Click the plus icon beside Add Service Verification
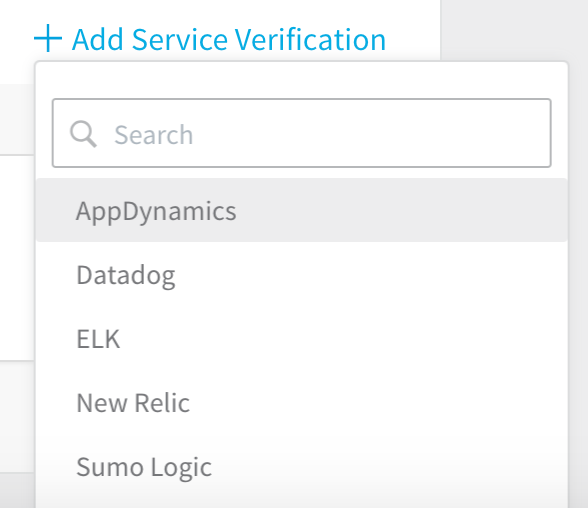 [x=48, y=38]
